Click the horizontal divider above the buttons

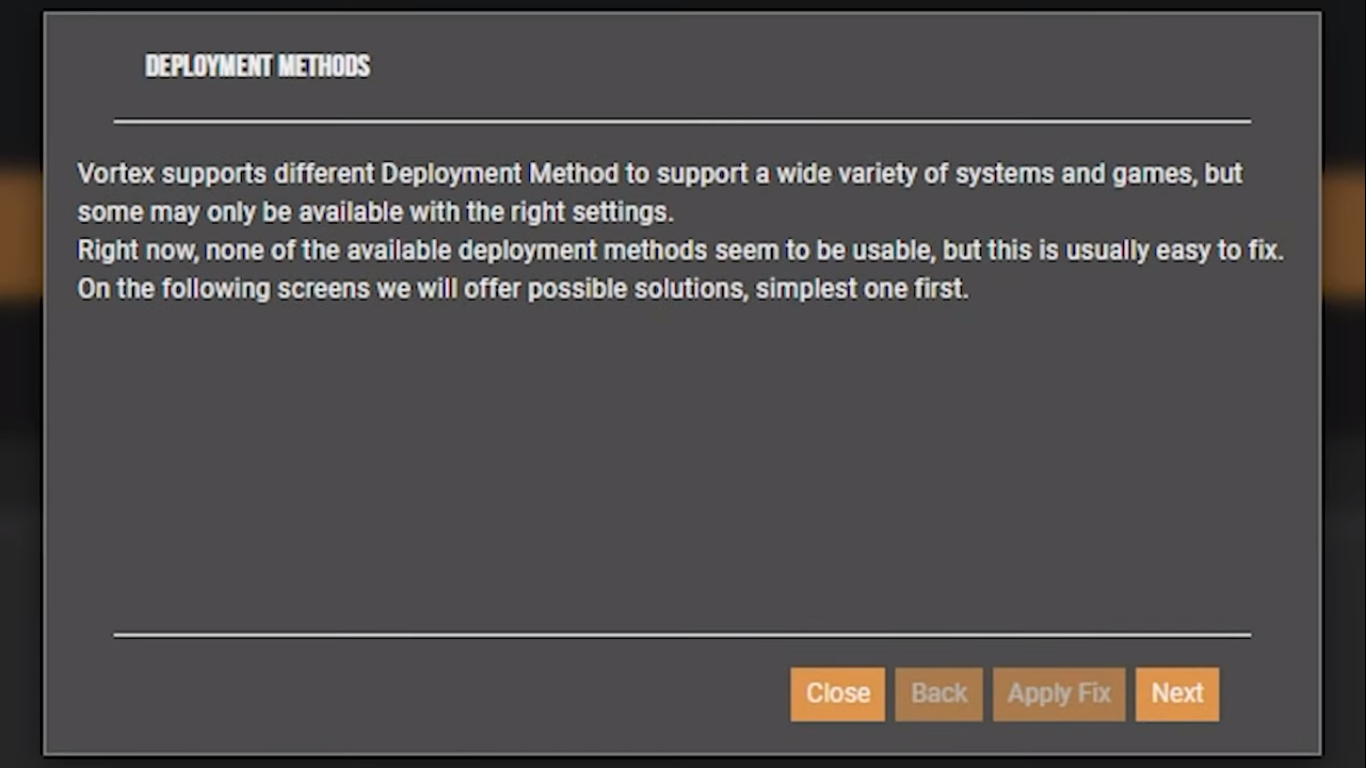pos(682,634)
